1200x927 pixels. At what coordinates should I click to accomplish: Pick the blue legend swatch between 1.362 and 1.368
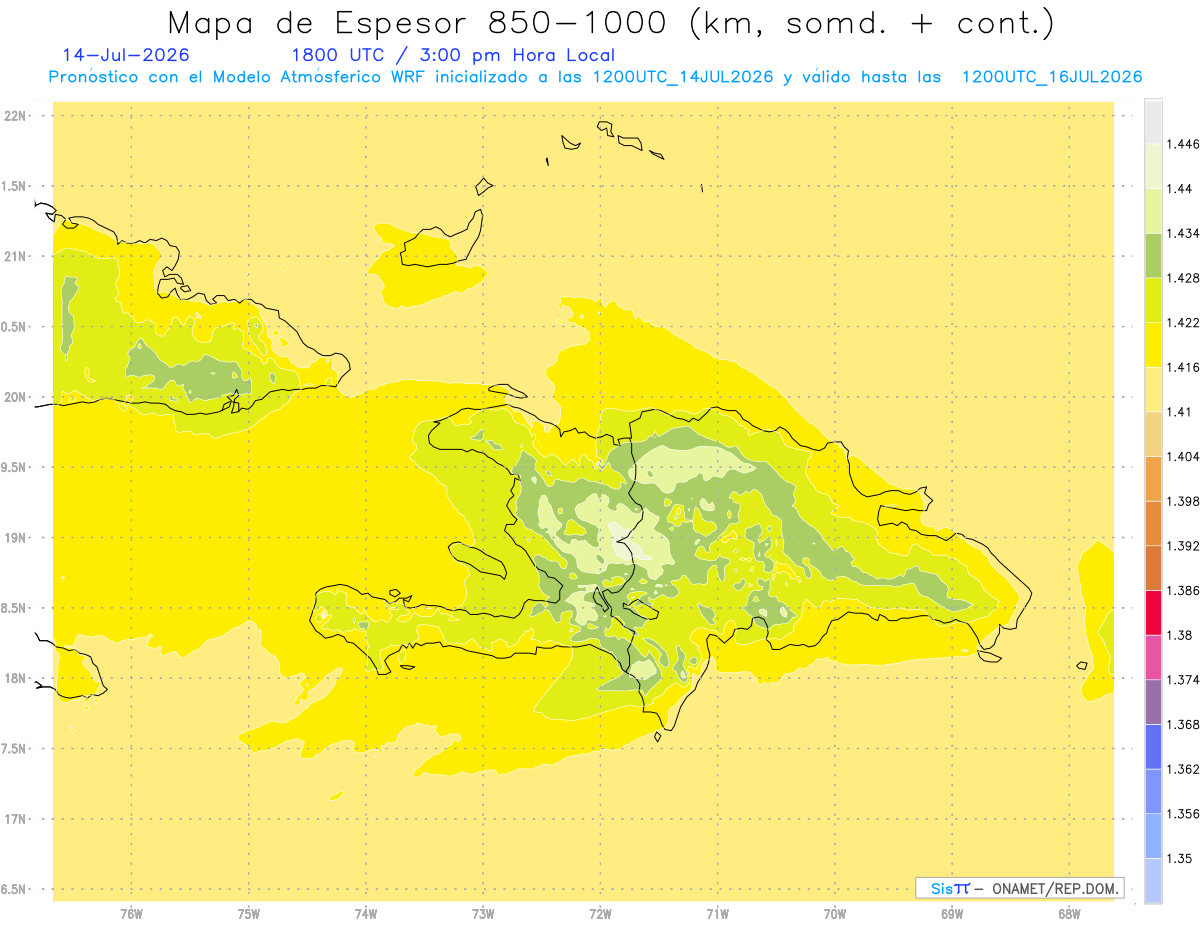coord(1153,747)
